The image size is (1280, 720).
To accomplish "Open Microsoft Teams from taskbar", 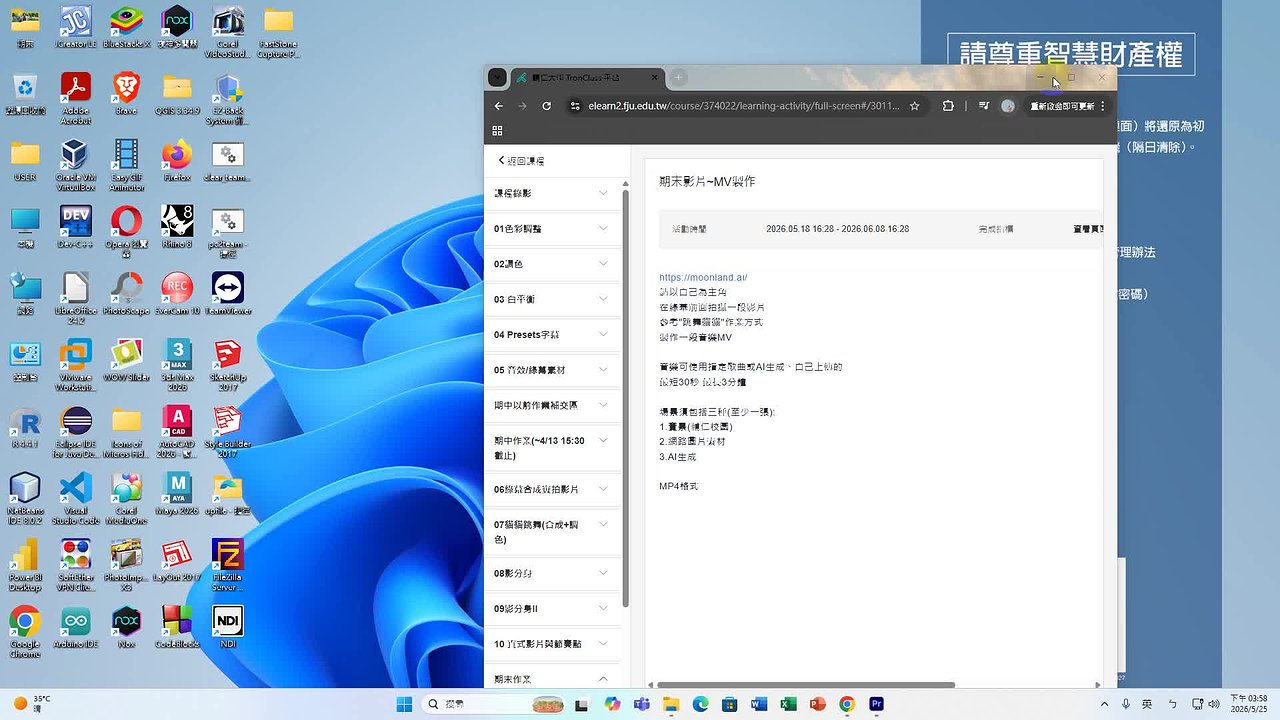I will tap(641, 704).
